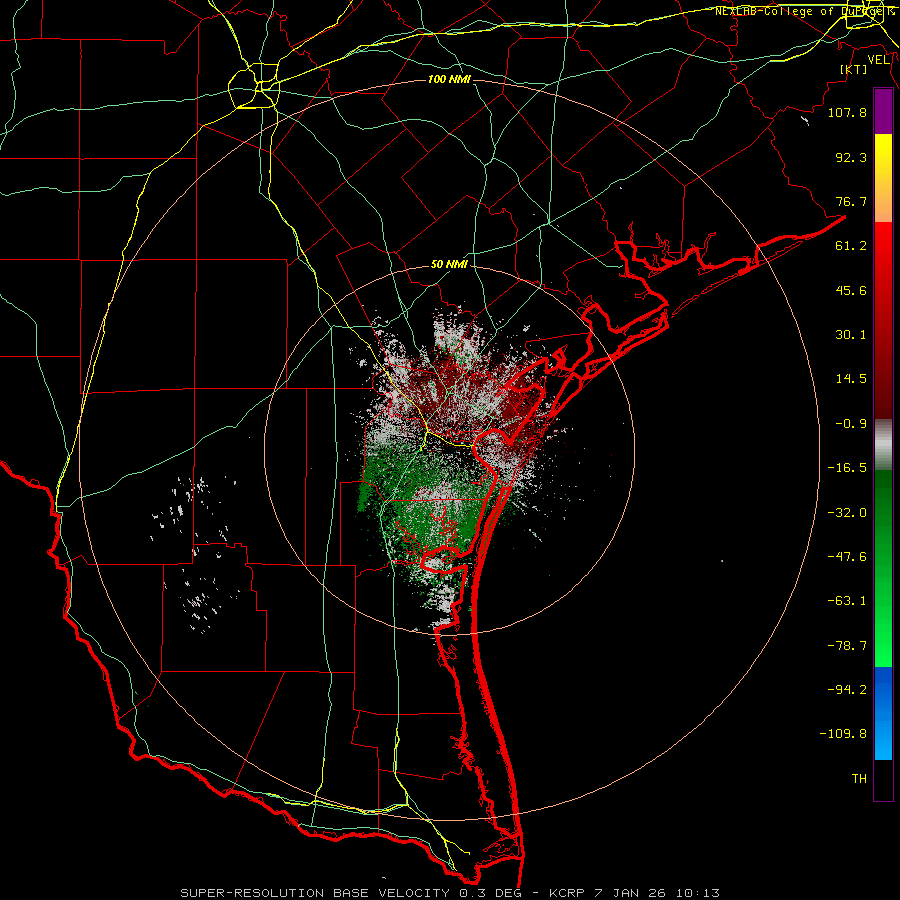This screenshot has width=900, height=900.
Task: Click the KCRP station ID in the caption
Action: 569,893
